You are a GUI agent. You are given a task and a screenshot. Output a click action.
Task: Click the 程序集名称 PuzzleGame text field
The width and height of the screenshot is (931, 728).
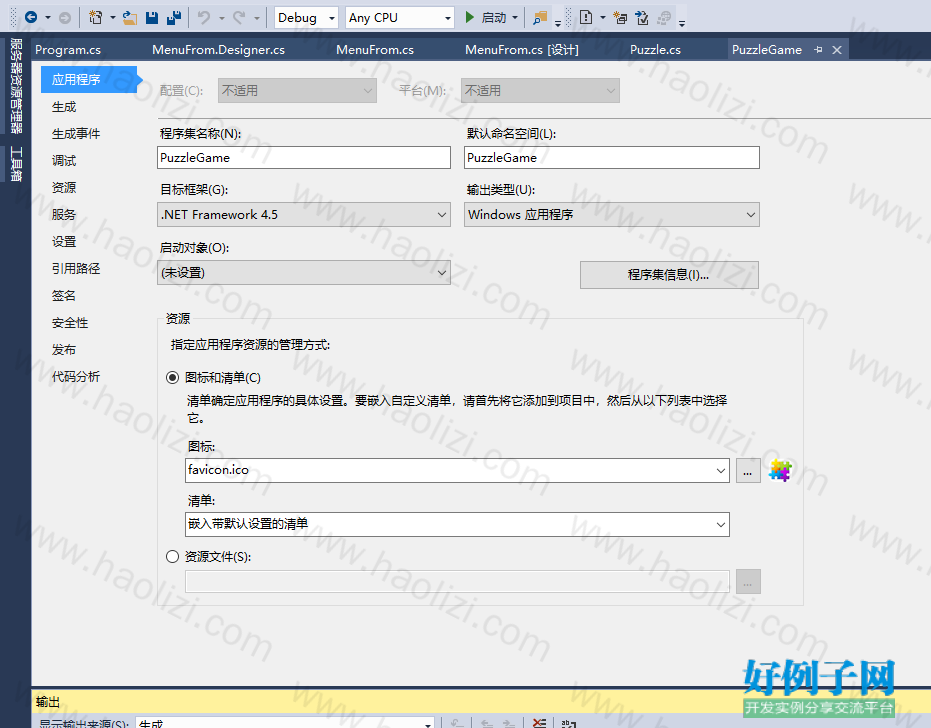click(304, 157)
